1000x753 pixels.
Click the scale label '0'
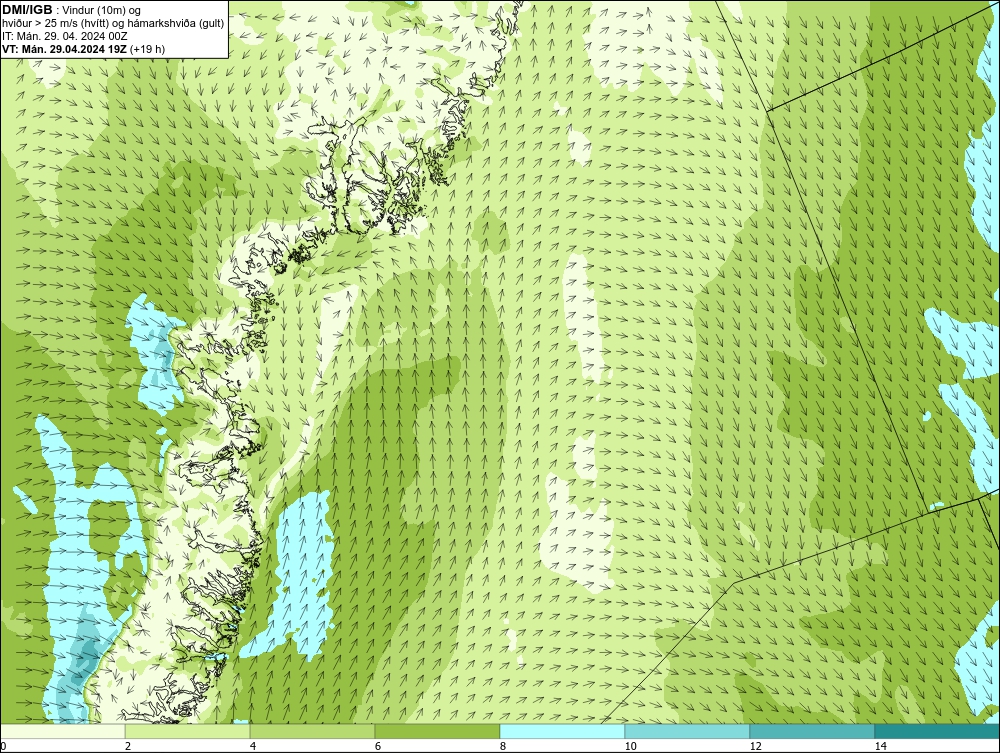3,746
